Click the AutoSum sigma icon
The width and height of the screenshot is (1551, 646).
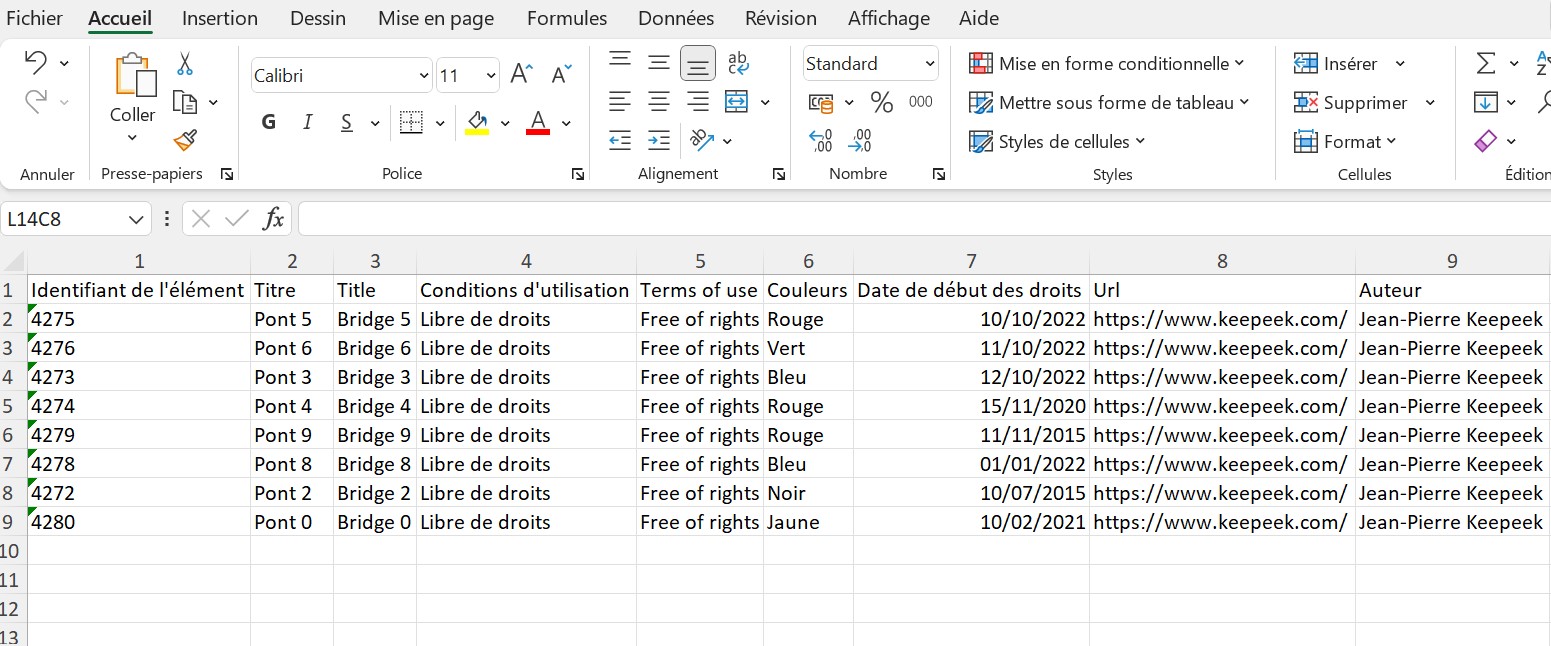(x=1487, y=62)
